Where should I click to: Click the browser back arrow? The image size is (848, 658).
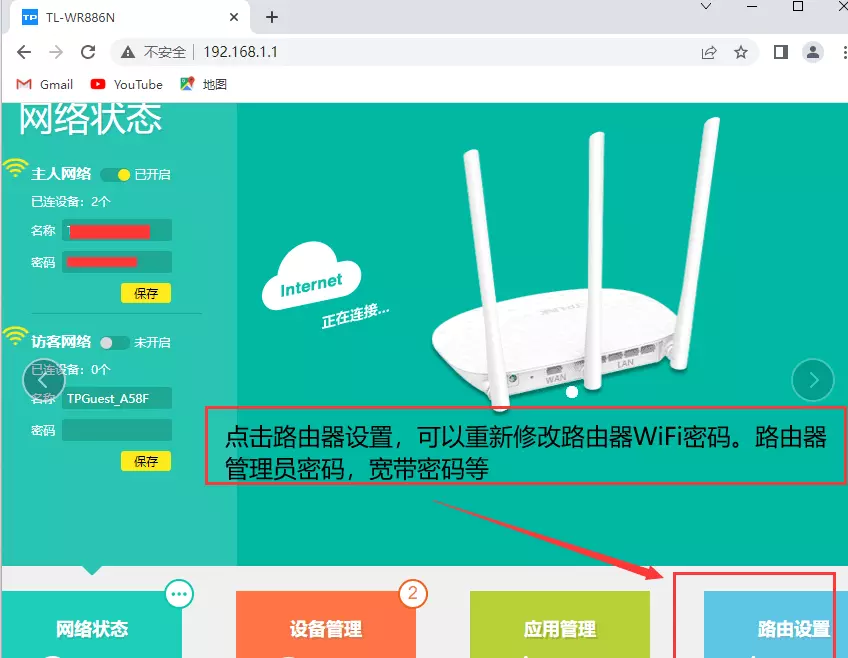tap(24, 52)
